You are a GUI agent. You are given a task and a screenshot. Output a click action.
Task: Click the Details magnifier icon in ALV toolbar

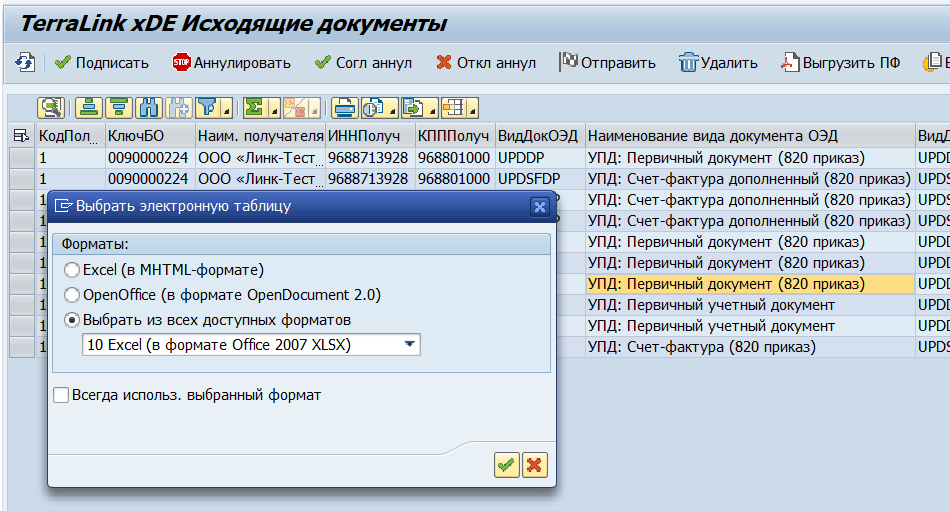(51, 107)
